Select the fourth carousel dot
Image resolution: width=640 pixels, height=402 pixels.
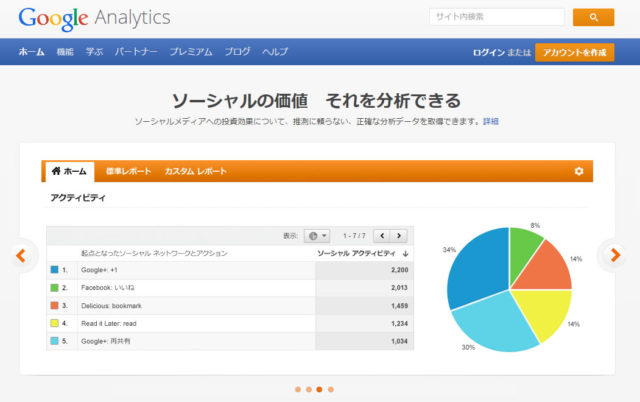click(331, 389)
